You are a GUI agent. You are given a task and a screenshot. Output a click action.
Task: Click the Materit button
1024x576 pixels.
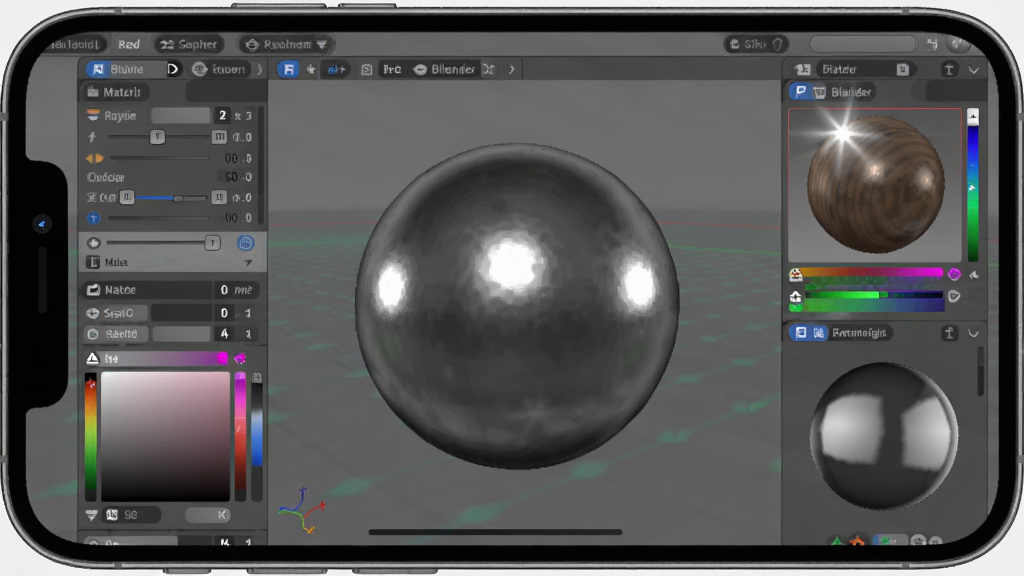tap(115, 92)
